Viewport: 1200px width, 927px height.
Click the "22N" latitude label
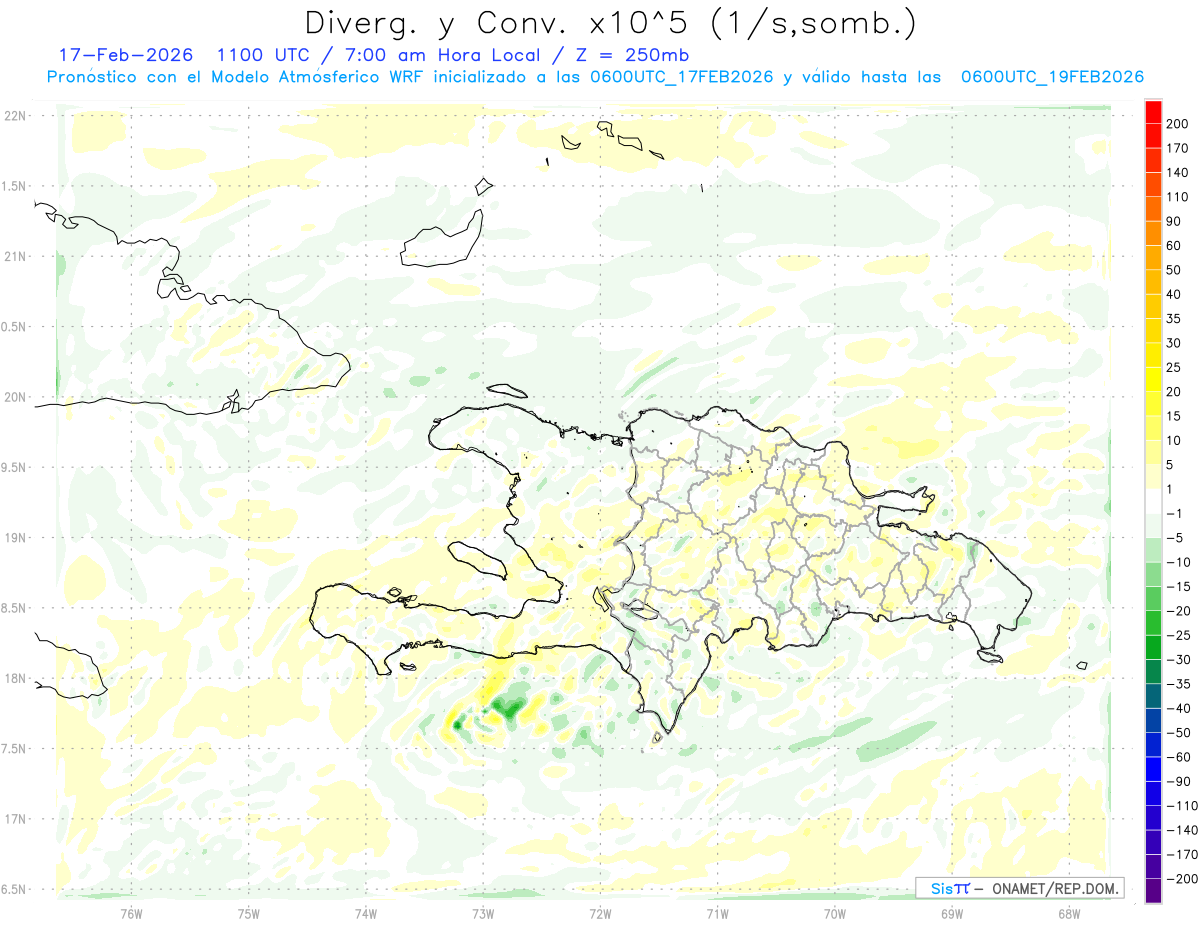coord(14,116)
